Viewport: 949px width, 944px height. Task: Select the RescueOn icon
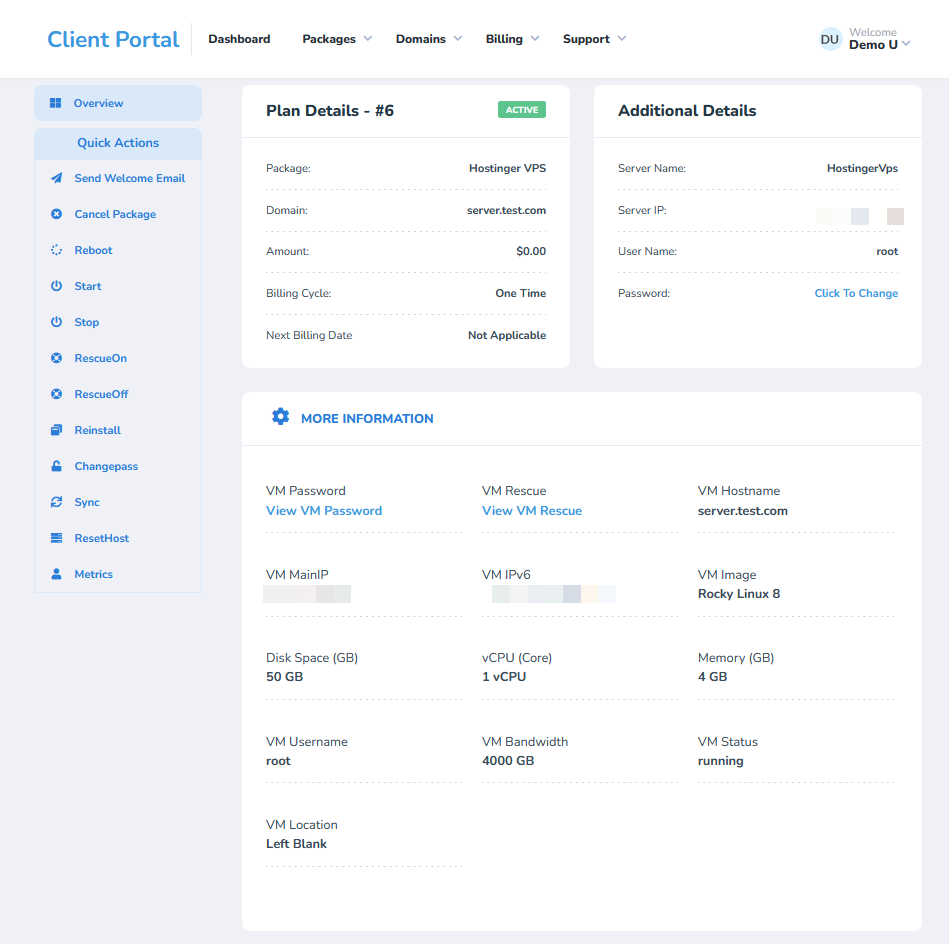(57, 358)
